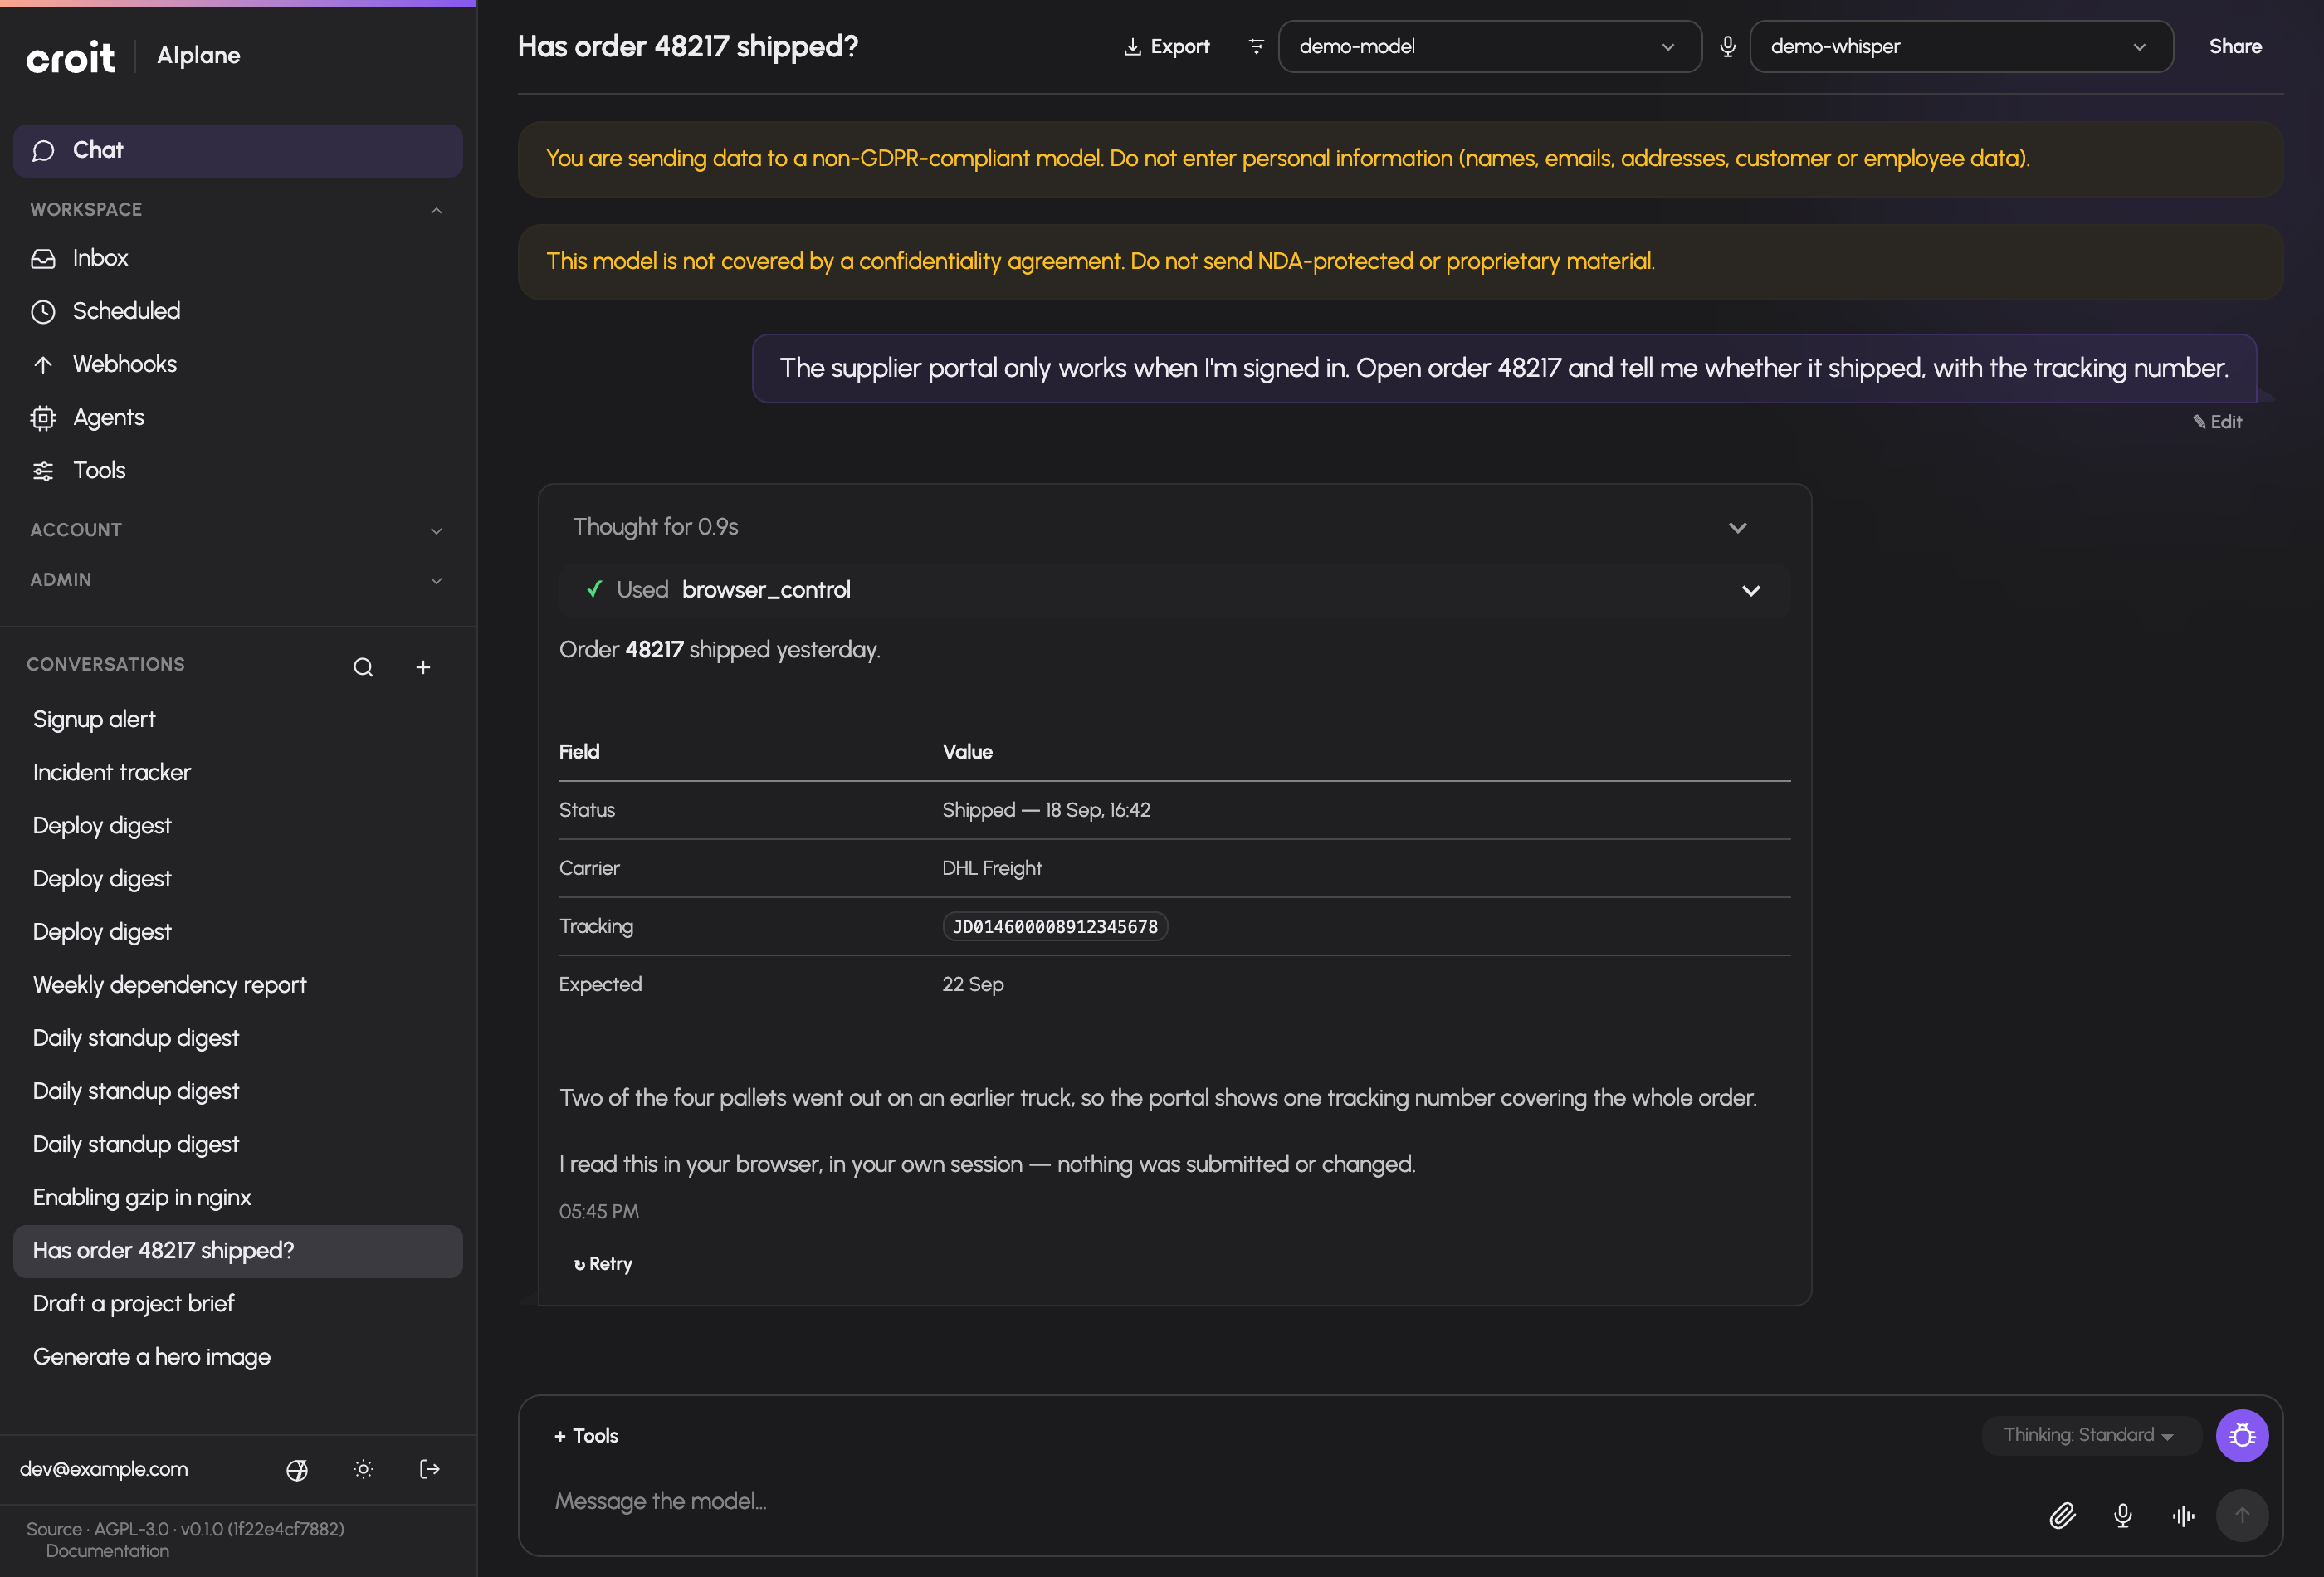
Task: Start a new conversation with plus icon
Action: point(423,667)
